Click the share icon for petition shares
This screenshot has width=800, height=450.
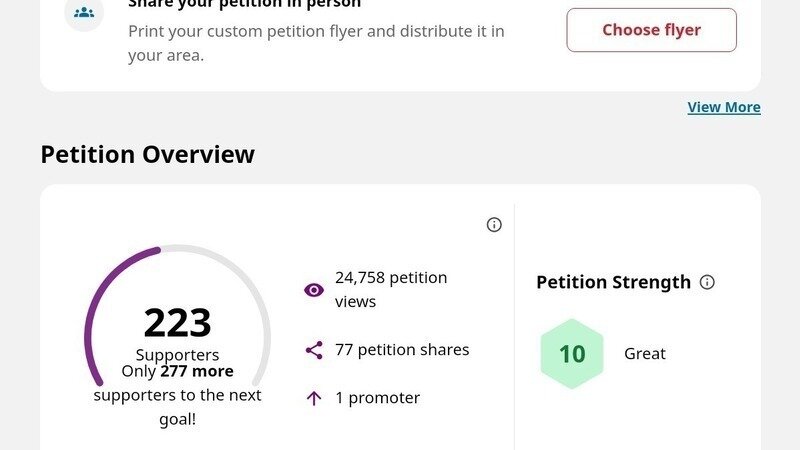314,350
